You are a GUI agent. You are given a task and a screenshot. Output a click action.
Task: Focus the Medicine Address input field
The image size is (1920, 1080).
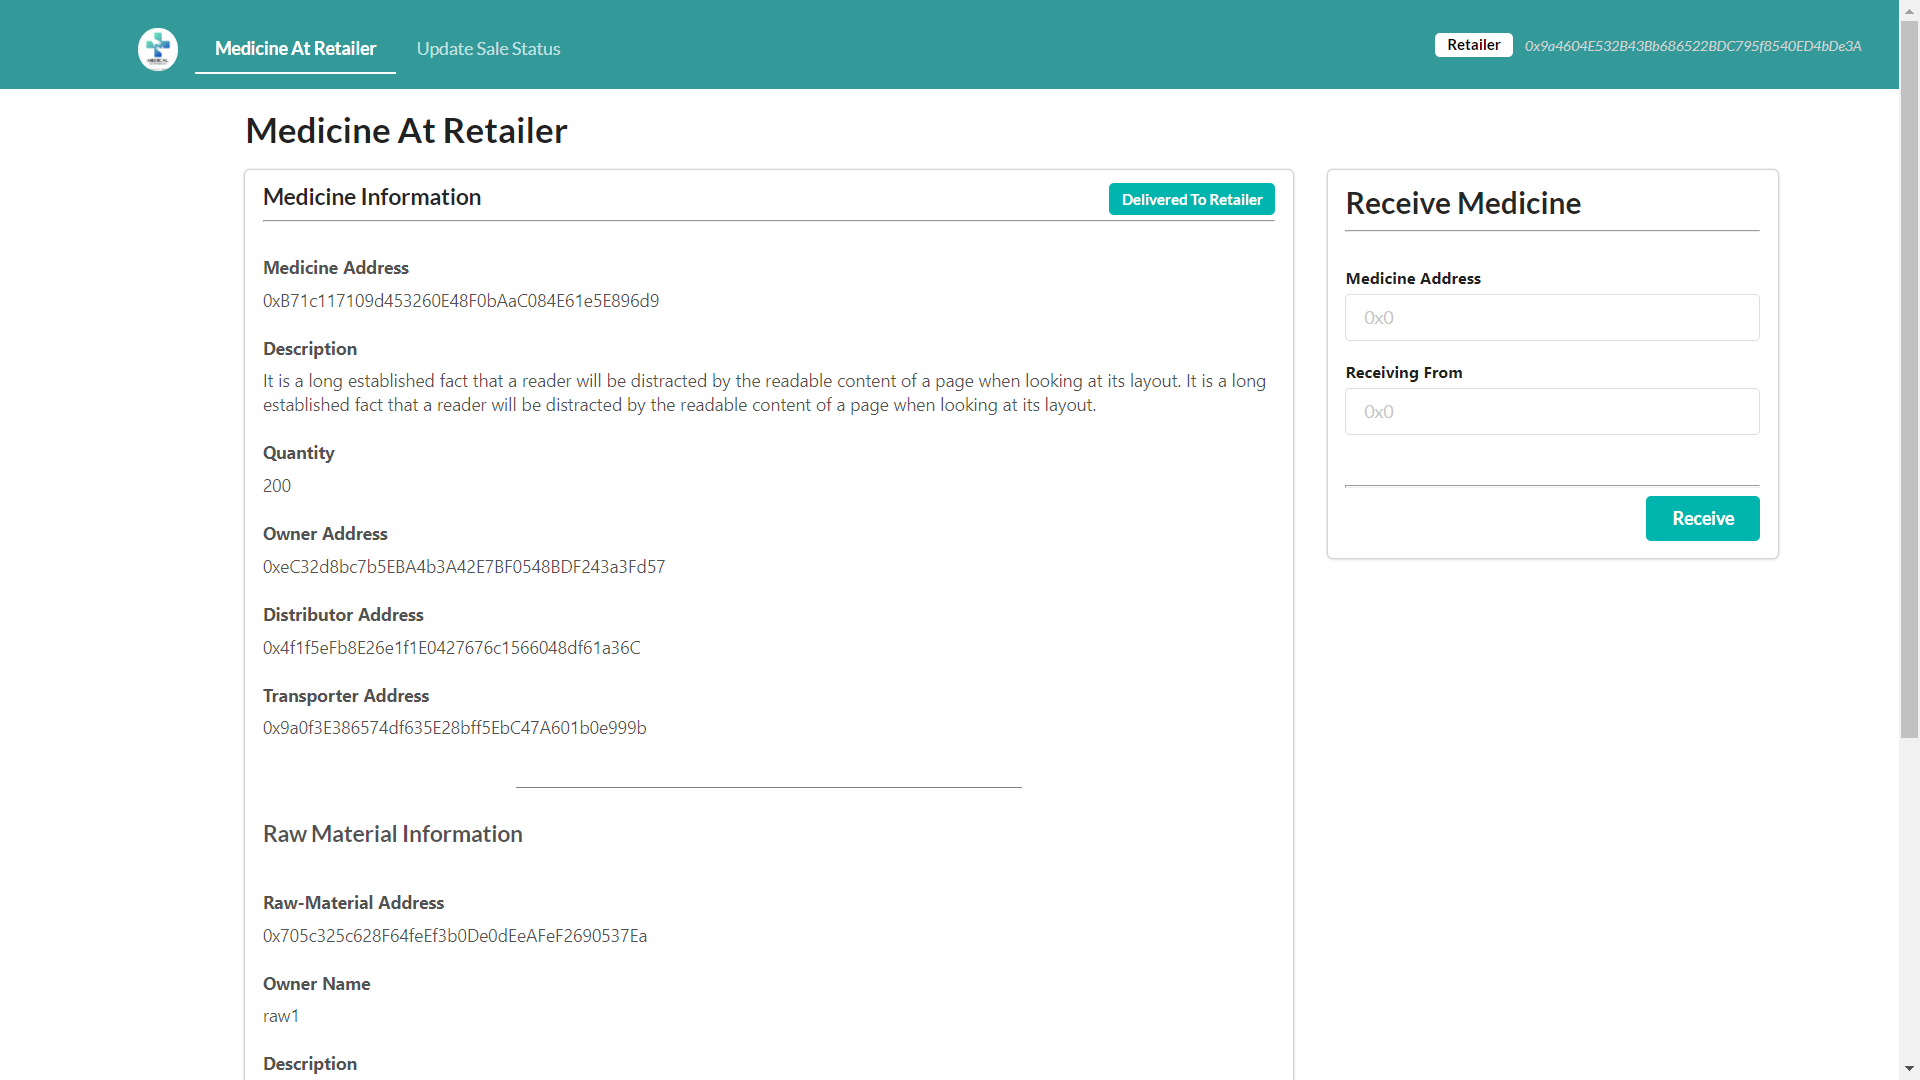tap(1551, 317)
